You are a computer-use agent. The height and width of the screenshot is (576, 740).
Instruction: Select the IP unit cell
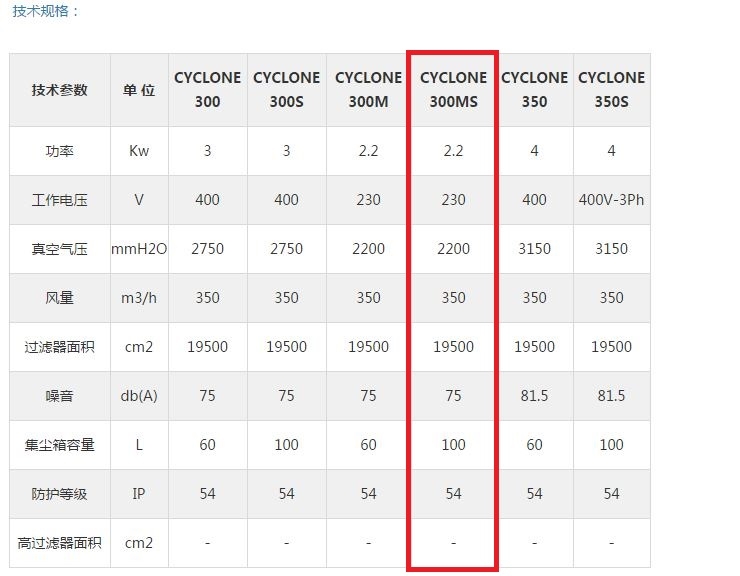(x=139, y=494)
